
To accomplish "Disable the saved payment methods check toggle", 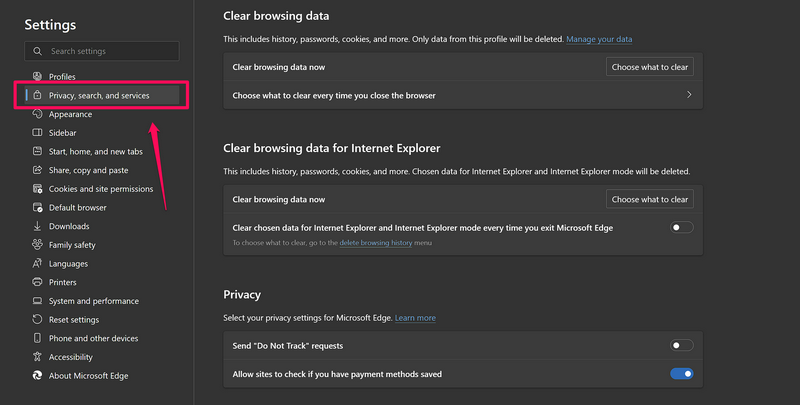I will 681,374.
